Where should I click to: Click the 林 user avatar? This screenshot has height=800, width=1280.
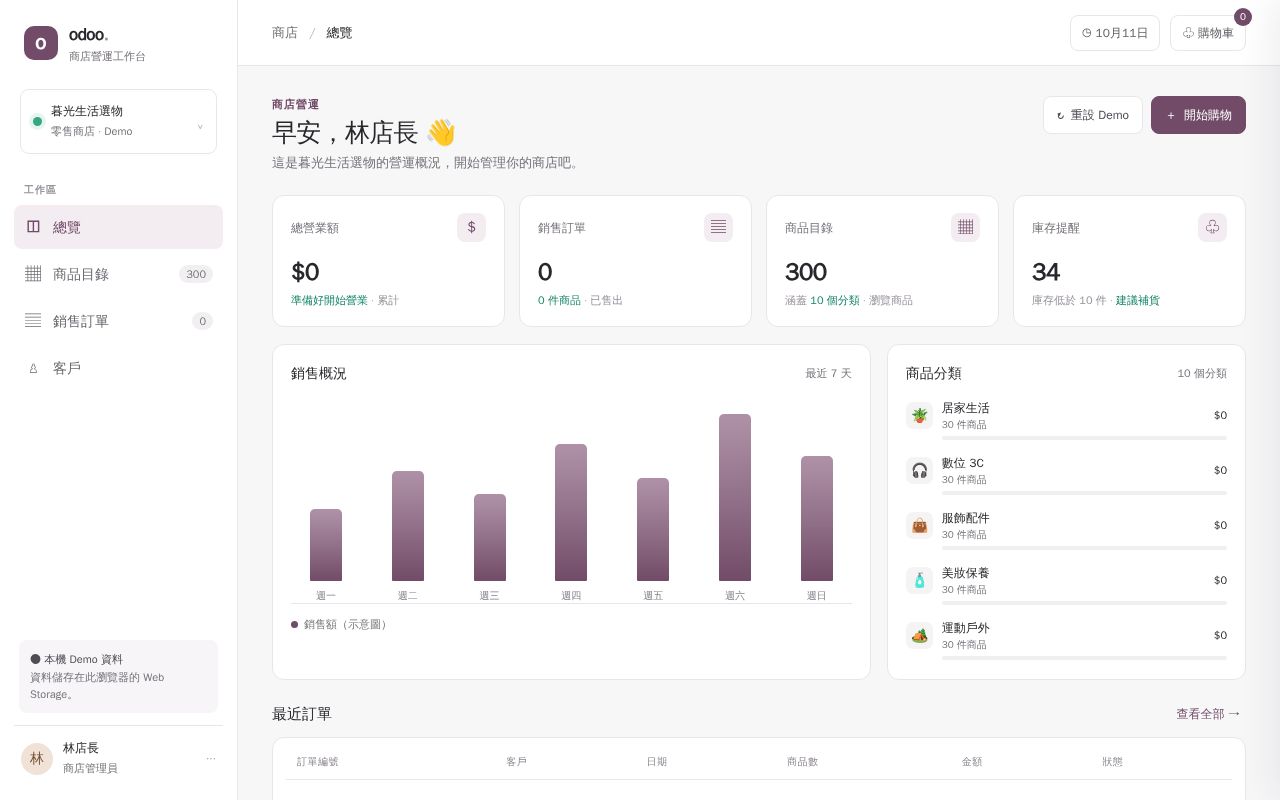click(x=37, y=759)
